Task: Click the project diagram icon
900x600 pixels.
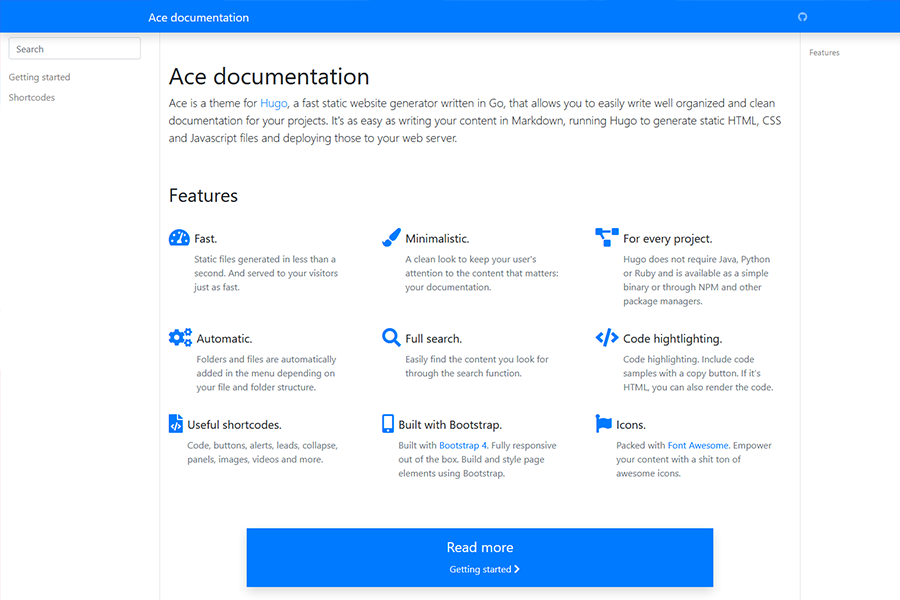Action: pos(607,238)
